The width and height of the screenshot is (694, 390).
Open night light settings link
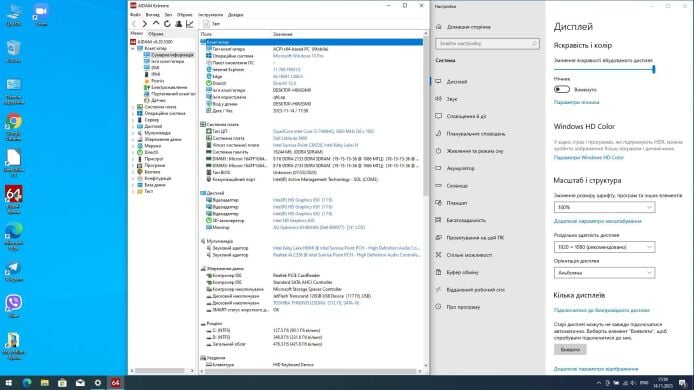pyautogui.click(x=576, y=102)
